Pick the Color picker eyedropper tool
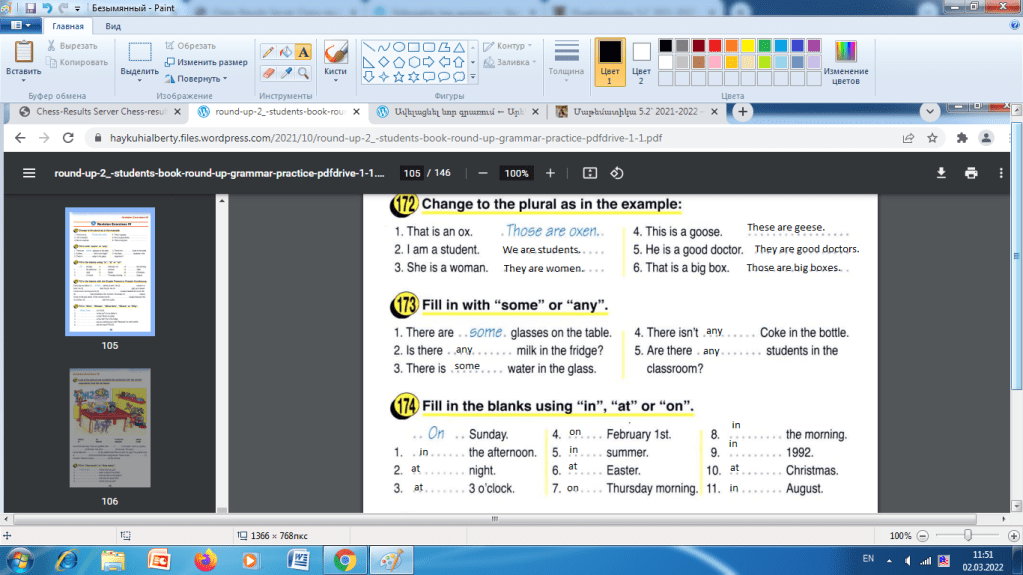The image size is (1023, 575). pyautogui.click(x=285, y=73)
